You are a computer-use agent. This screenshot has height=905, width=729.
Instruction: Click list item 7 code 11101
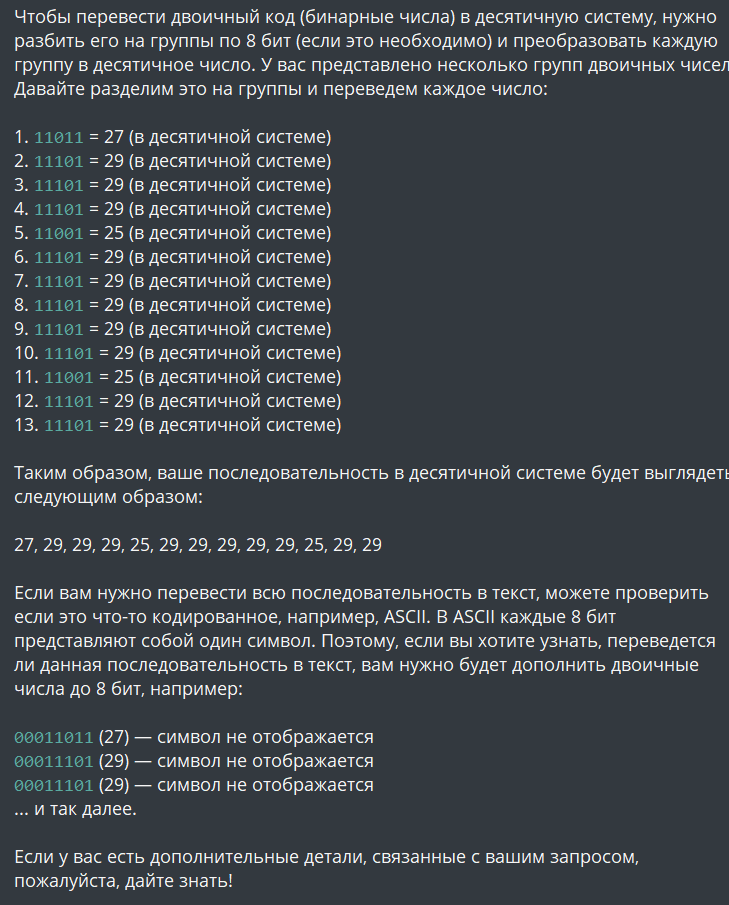click(59, 281)
